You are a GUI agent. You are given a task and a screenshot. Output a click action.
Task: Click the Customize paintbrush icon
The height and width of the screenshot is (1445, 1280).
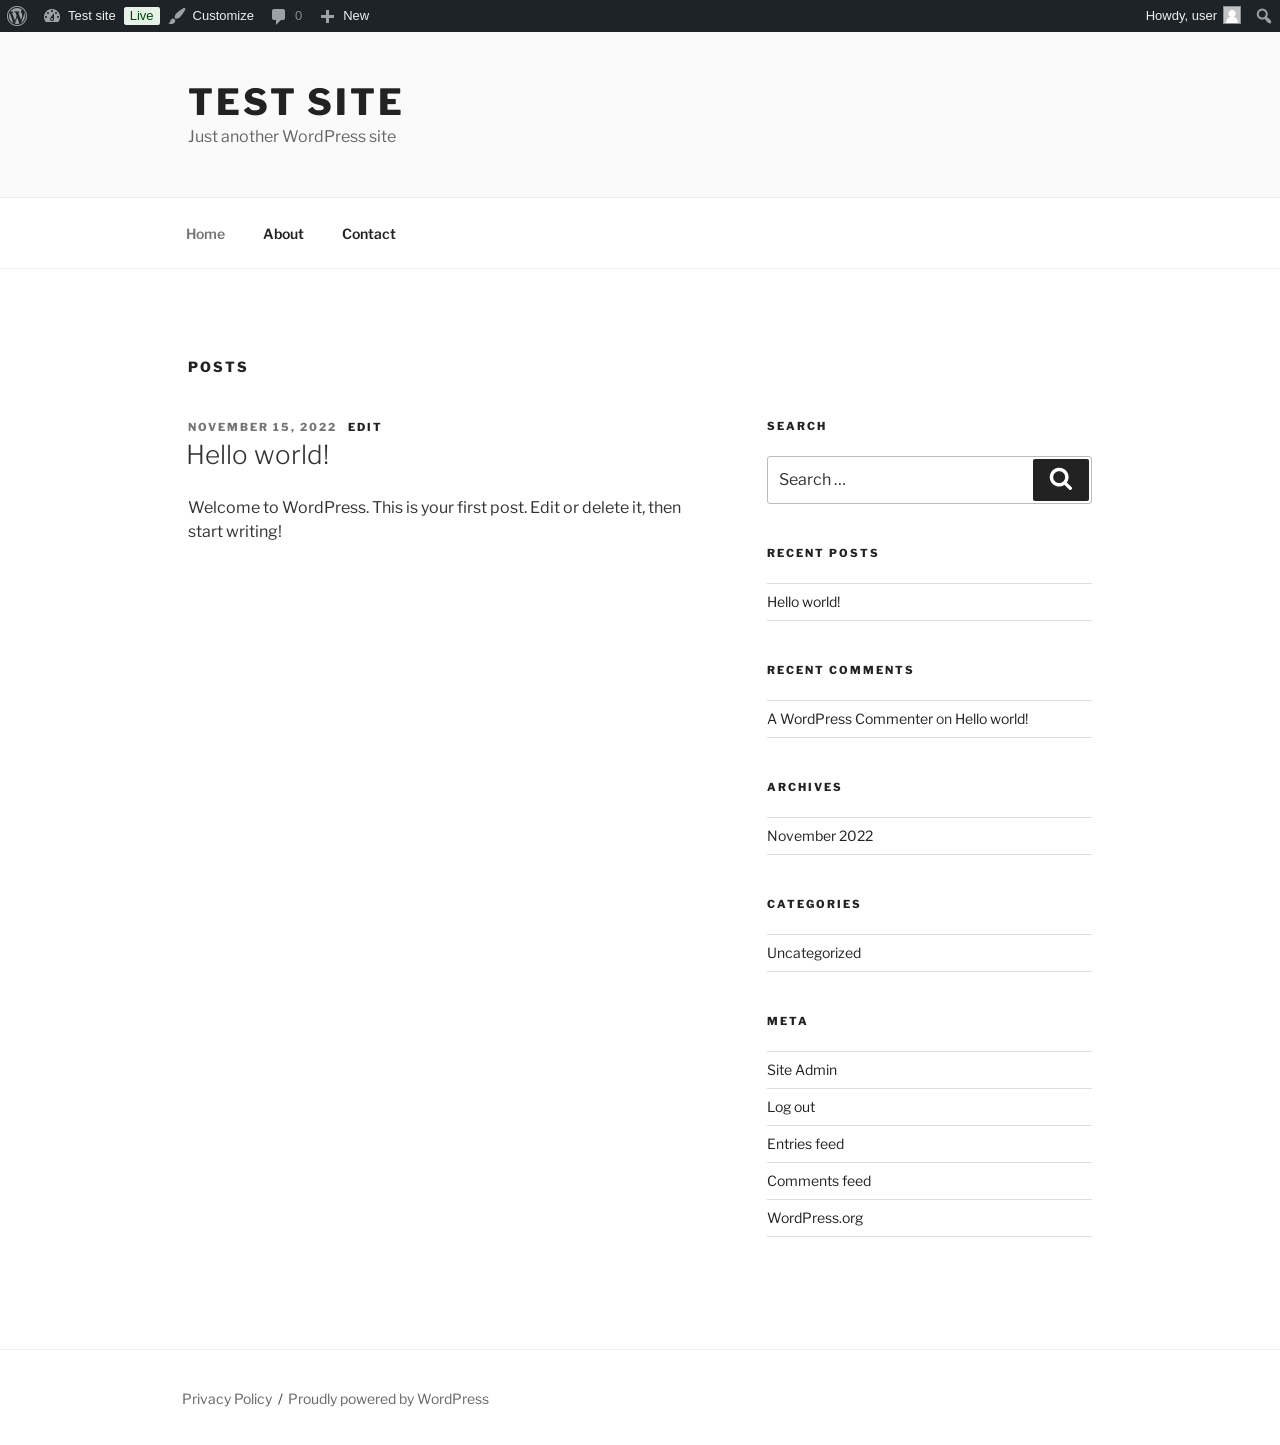(x=177, y=16)
